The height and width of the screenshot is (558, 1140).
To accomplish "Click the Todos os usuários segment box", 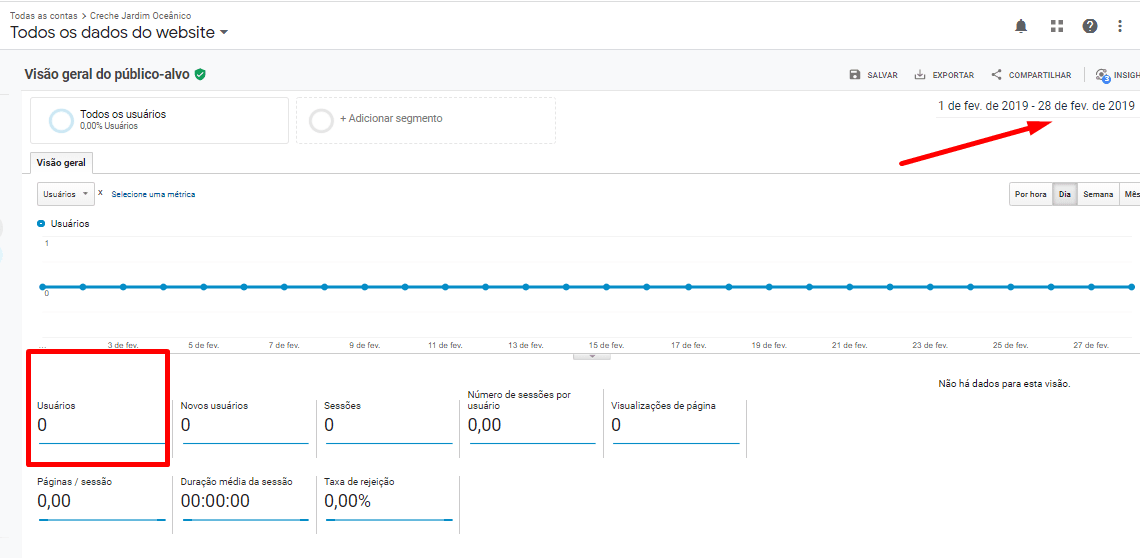I will tap(159, 120).
